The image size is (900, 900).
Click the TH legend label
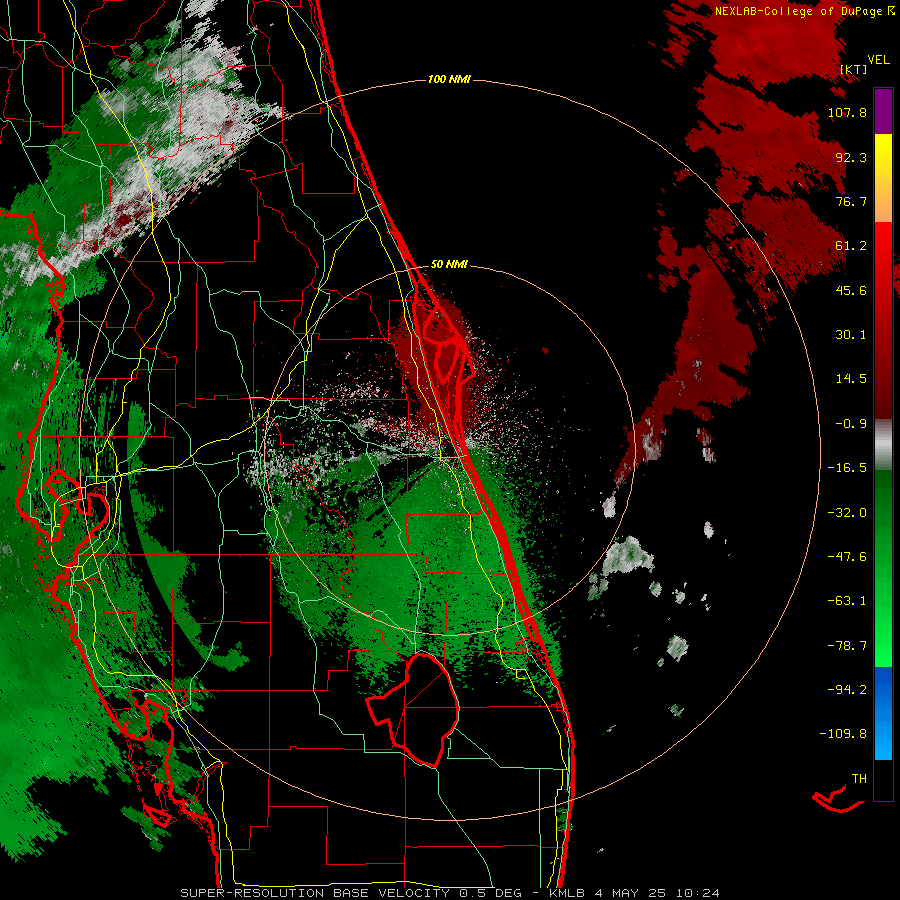859,779
